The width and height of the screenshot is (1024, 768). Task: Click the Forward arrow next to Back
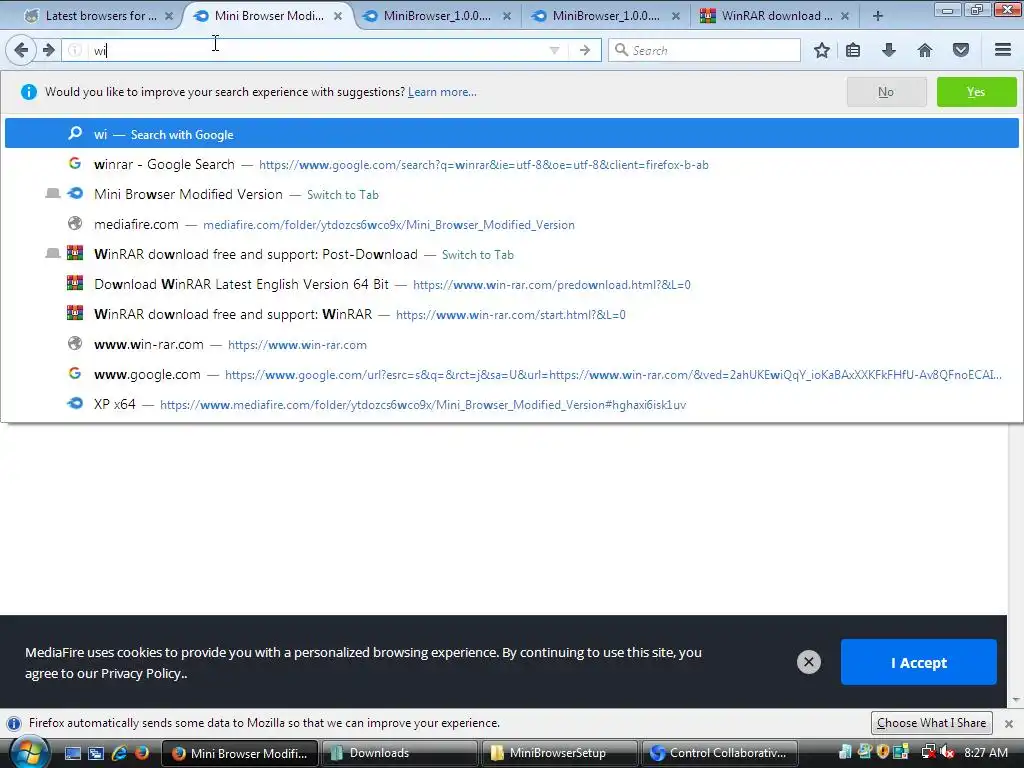[x=49, y=50]
